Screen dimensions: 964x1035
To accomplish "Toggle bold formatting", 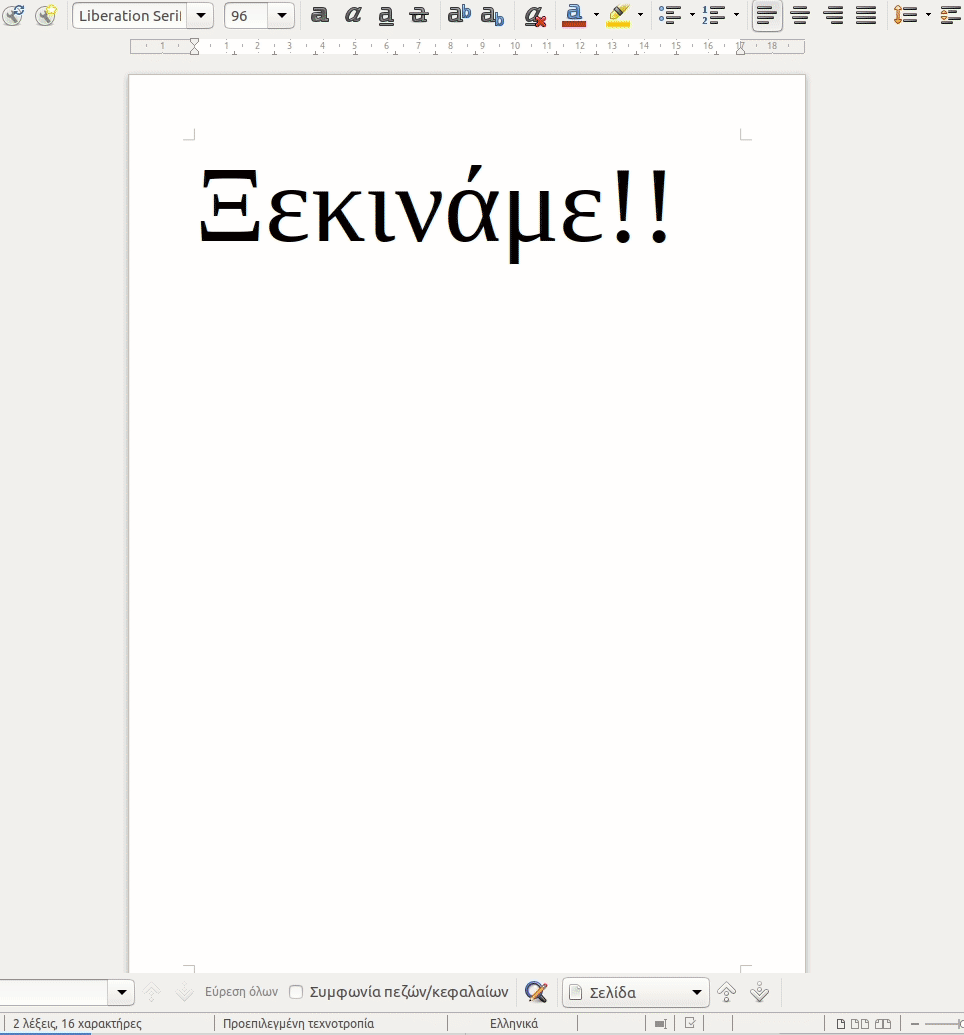I will [320, 15].
